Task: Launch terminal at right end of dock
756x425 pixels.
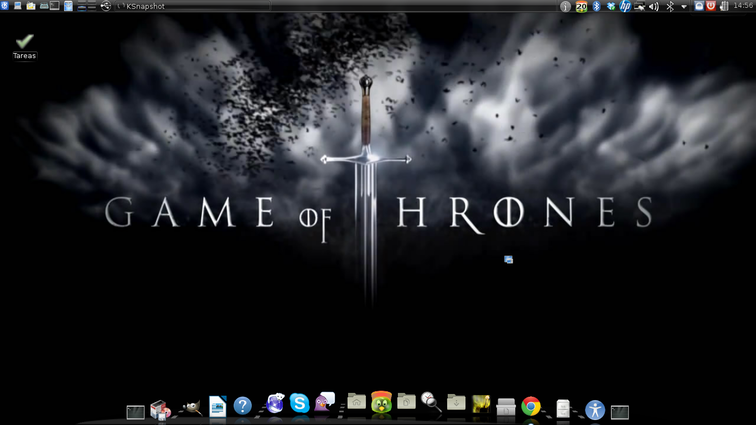Action: [x=620, y=412]
